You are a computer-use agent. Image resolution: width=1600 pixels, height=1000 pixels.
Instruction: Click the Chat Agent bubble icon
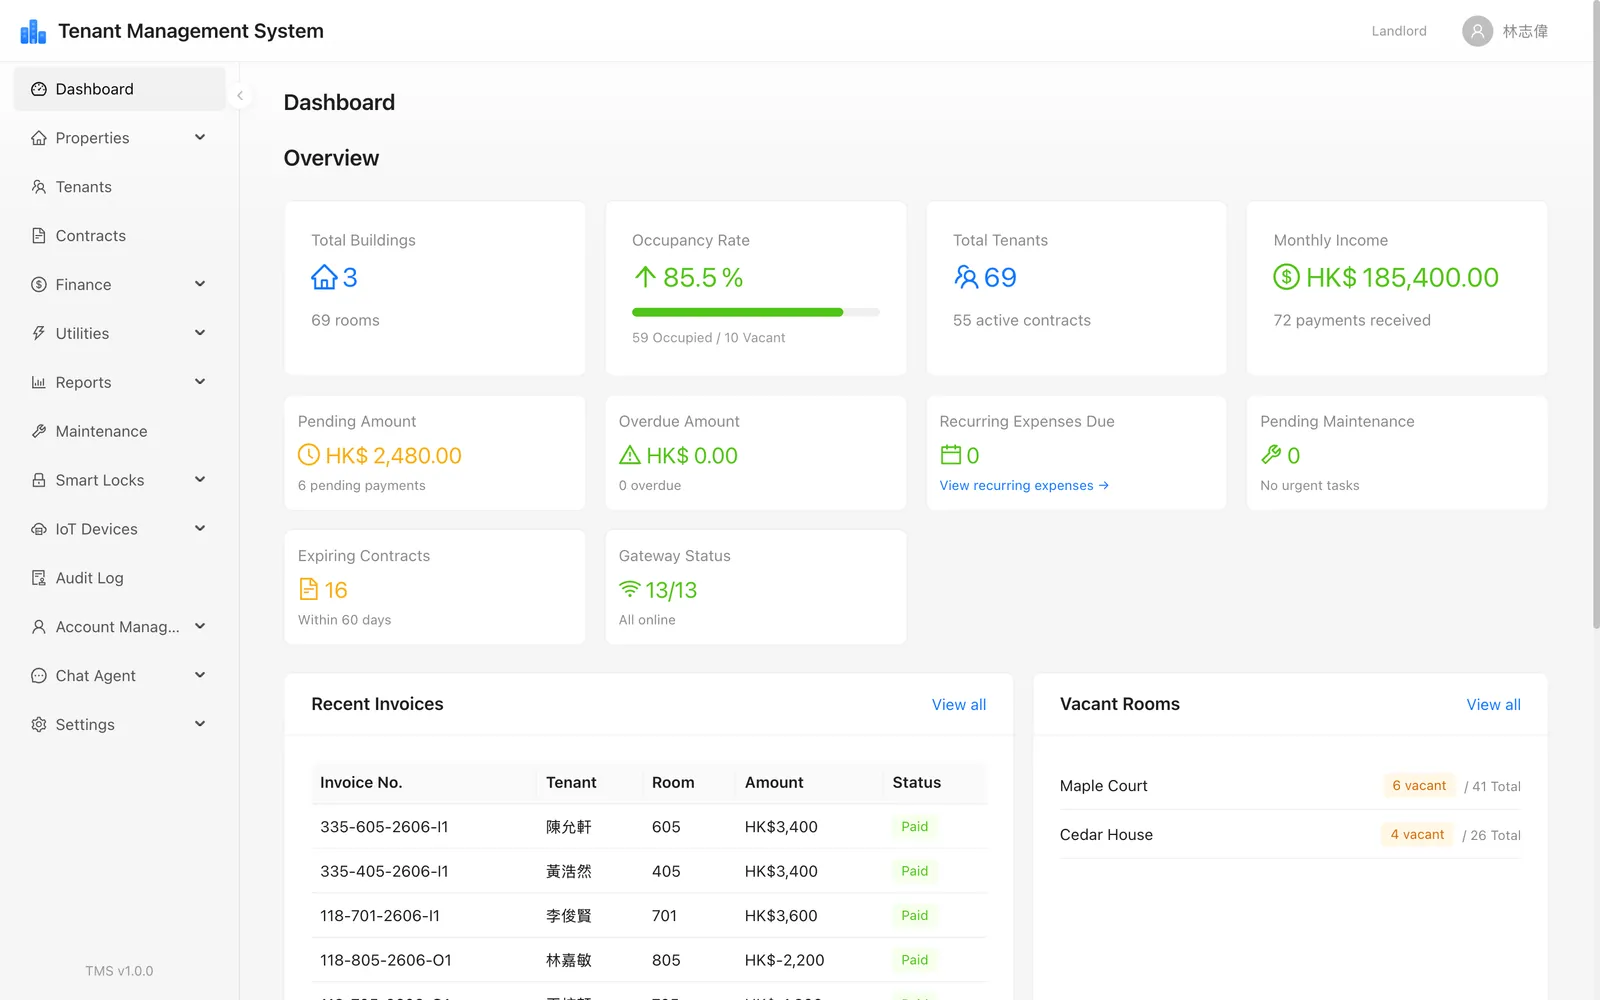pos(39,676)
